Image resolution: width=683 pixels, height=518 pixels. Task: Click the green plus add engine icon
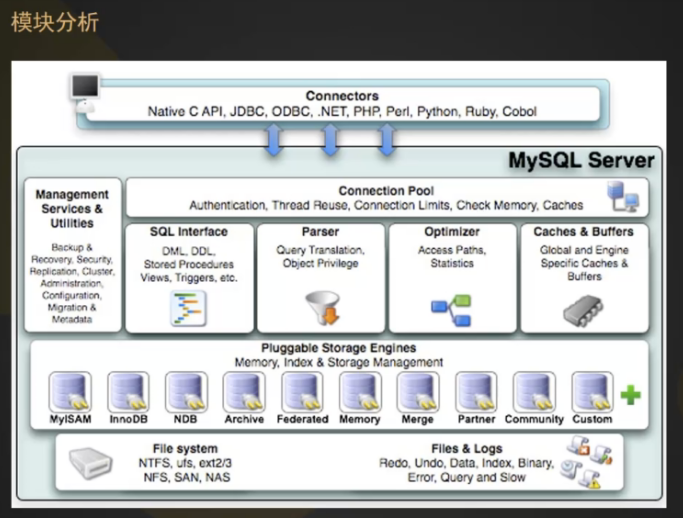(x=630, y=395)
